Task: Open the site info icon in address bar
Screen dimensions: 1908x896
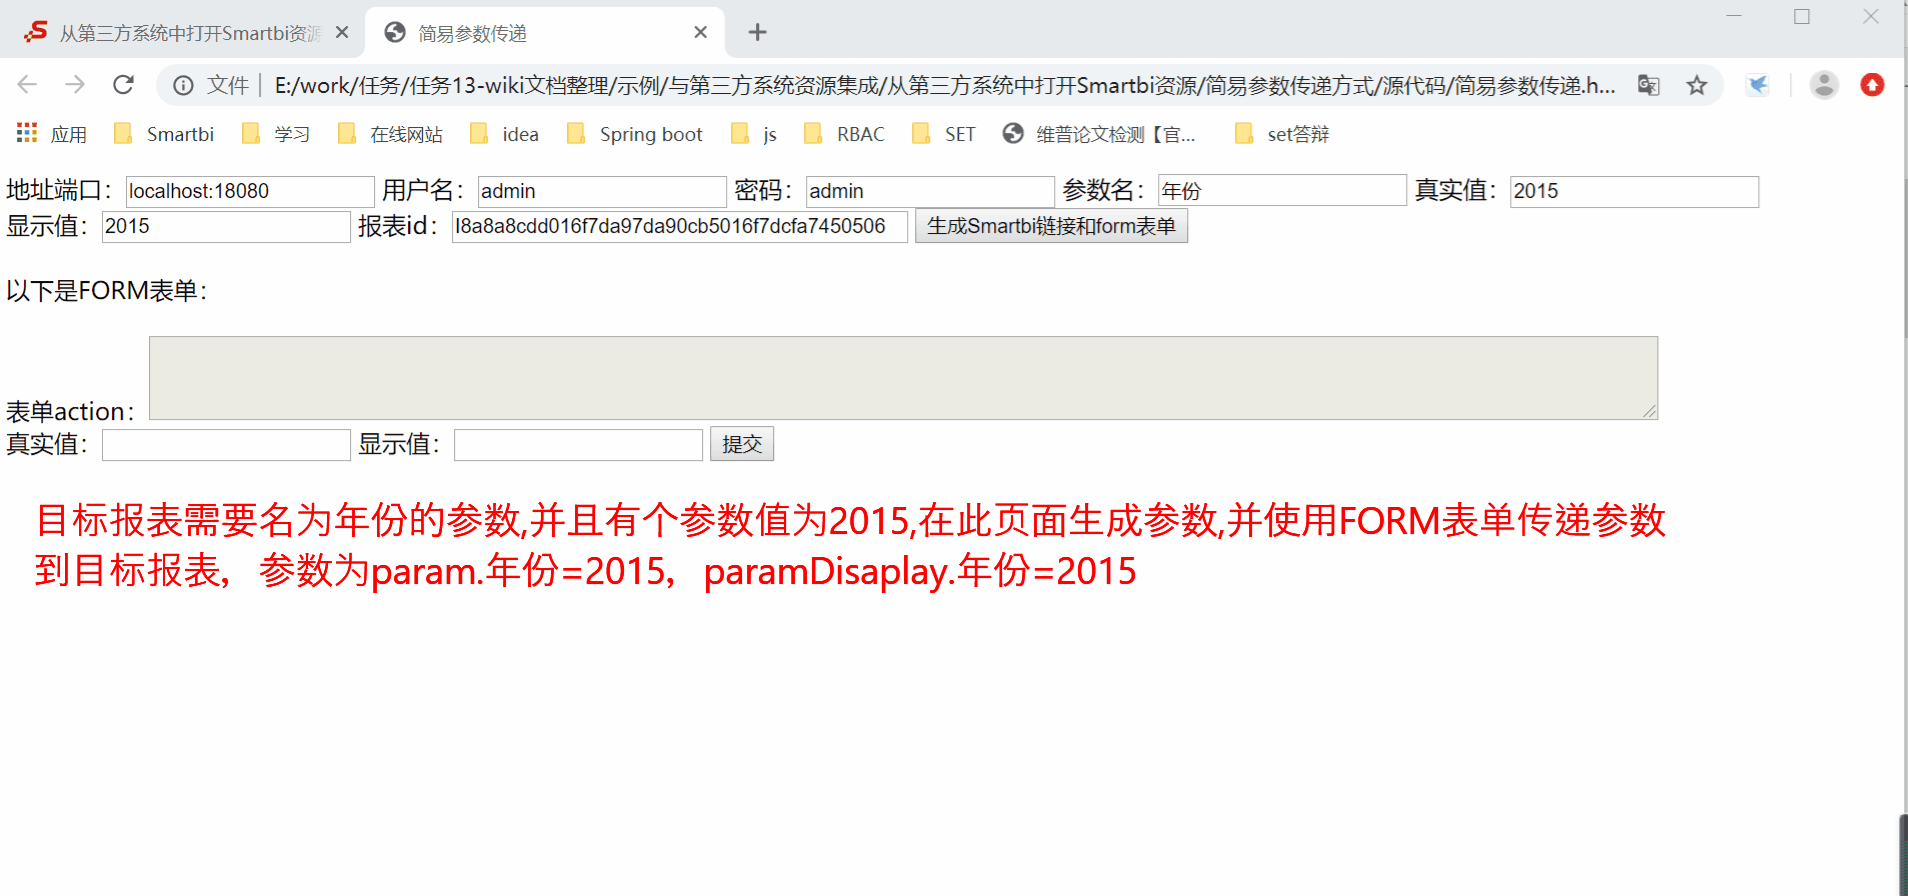Action: pyautogui.click(x=183, y=85)
